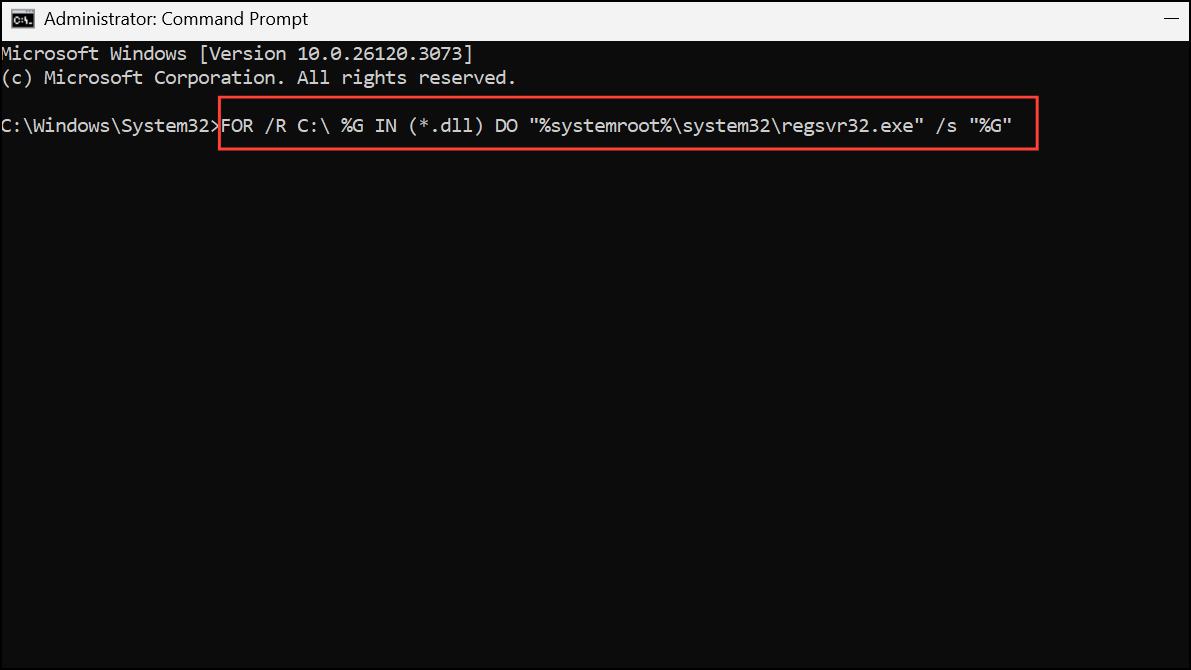Click the "Microsoft Corporation" copyright text
This screenshot has height=670, width=1191.
[162, 78]
